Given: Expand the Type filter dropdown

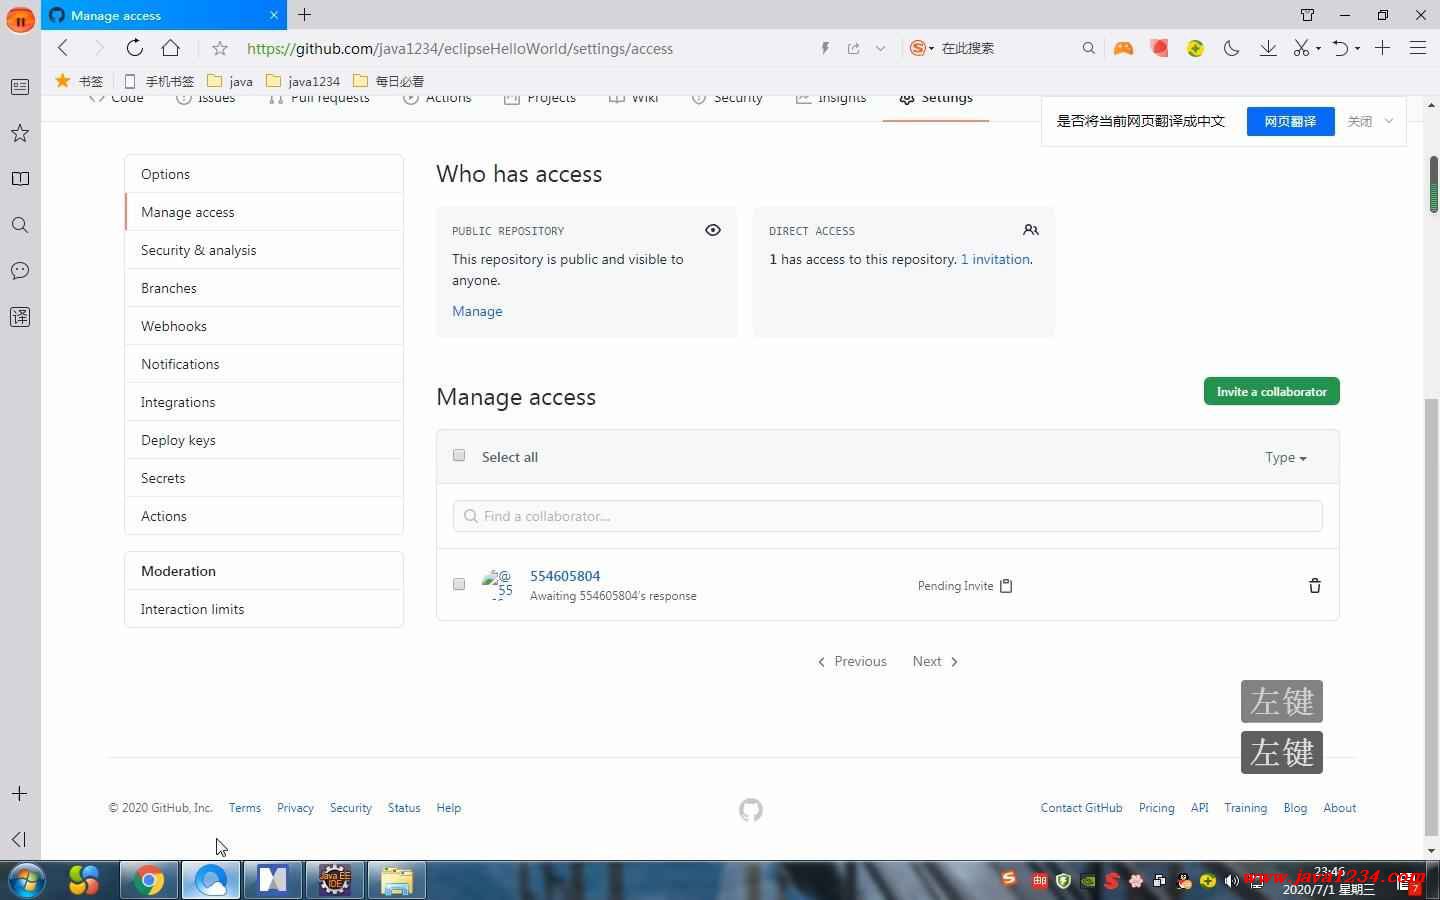Looking at the screenshot, I should coord(1286,457).
